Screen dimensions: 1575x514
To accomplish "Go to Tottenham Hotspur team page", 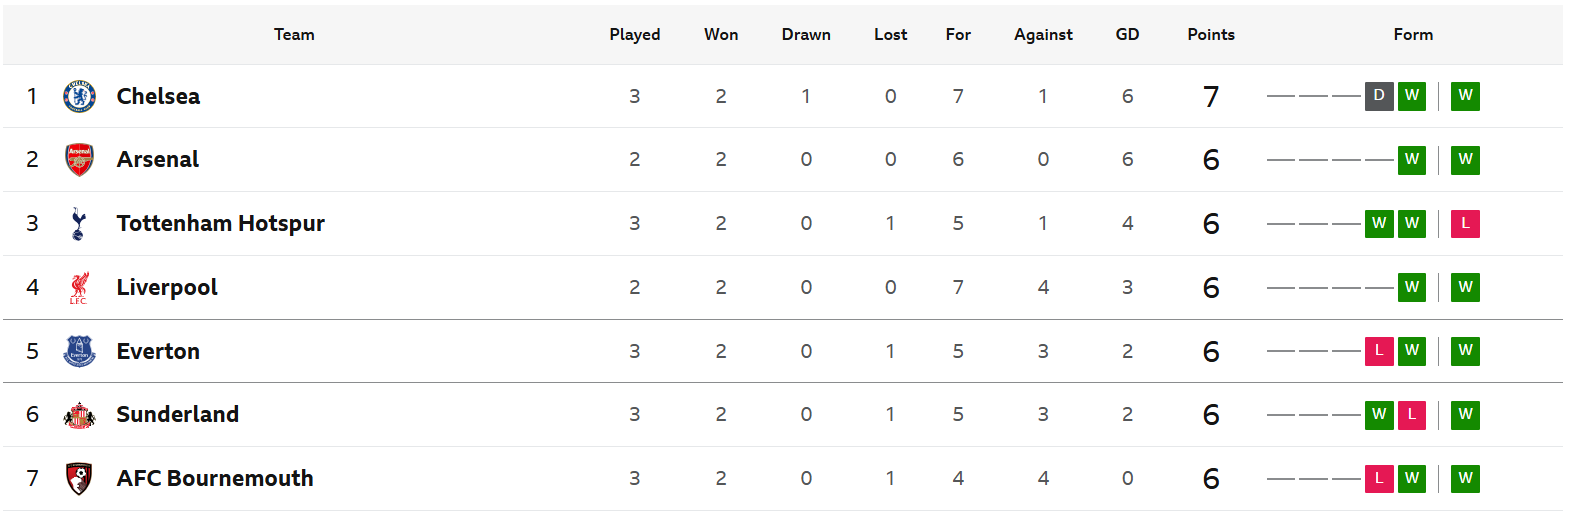I will point(220,224).
